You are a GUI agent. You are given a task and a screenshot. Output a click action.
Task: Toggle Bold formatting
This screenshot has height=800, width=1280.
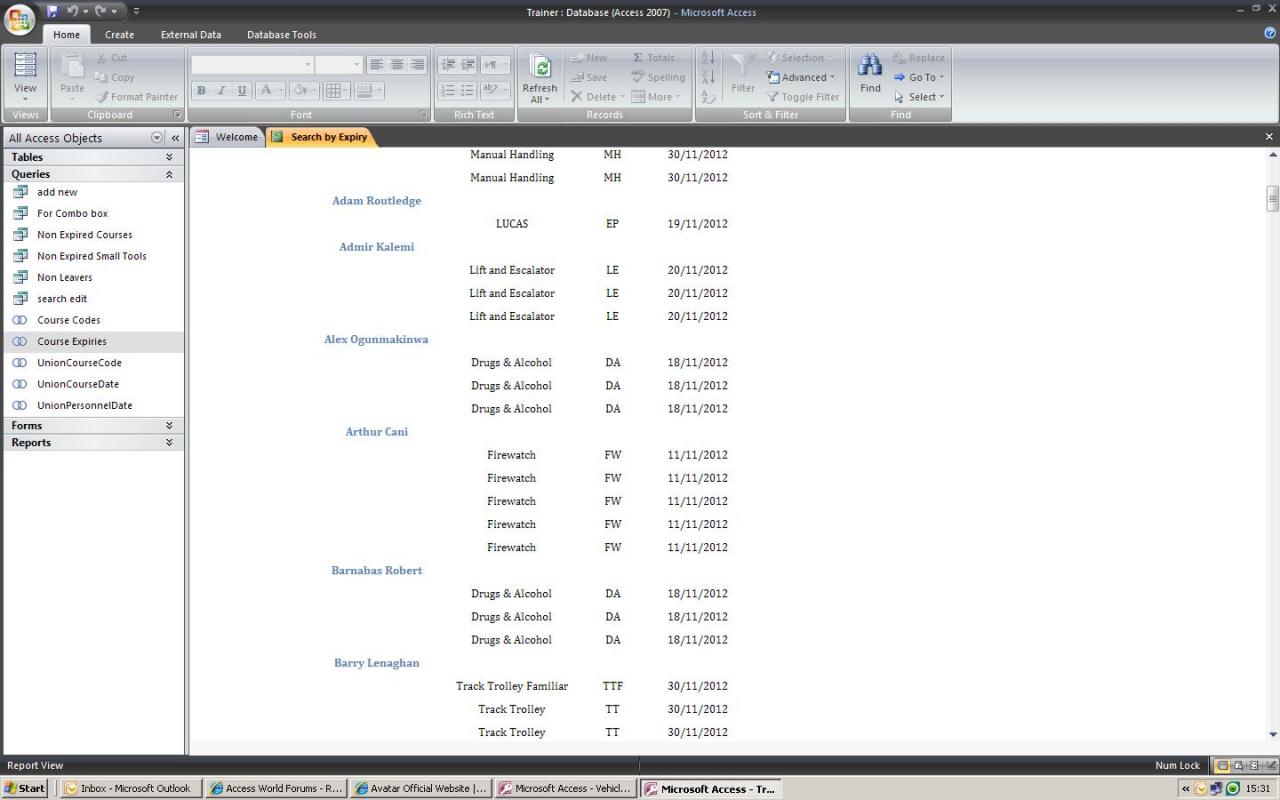(x=201, y=90)
